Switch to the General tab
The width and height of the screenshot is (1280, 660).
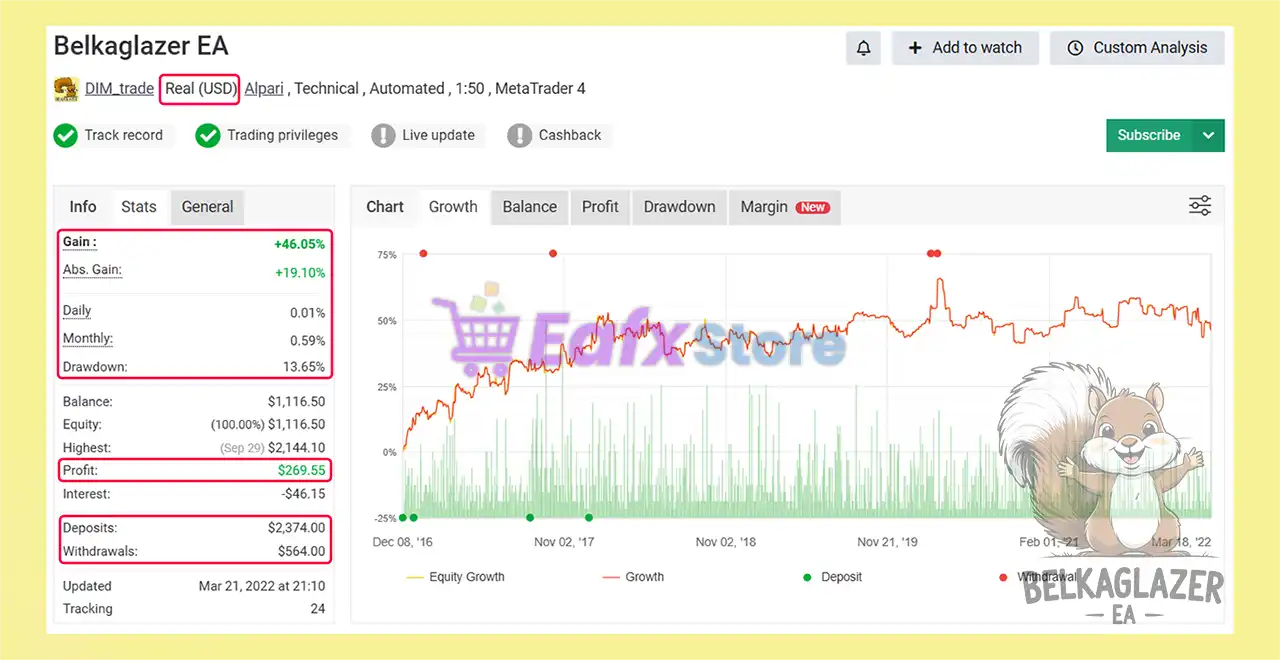207,207
